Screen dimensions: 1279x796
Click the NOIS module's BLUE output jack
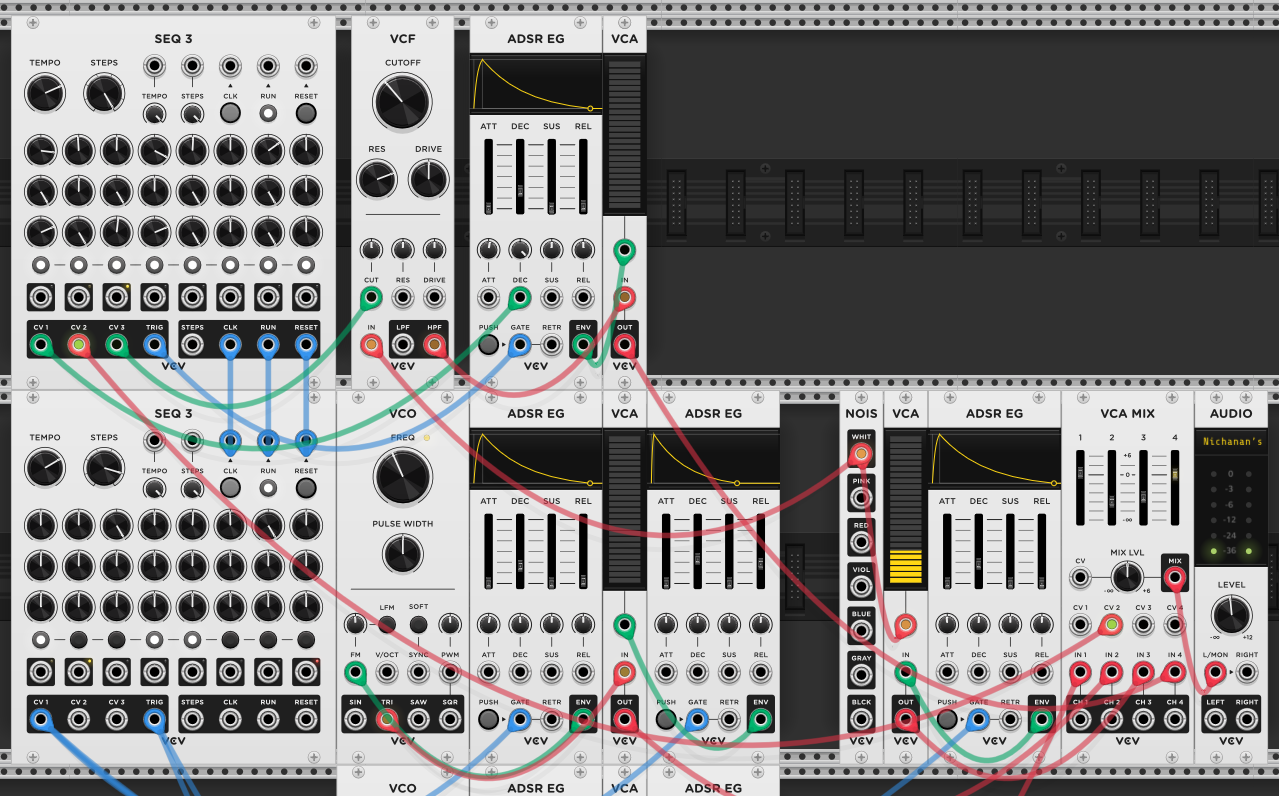(861, 631)
